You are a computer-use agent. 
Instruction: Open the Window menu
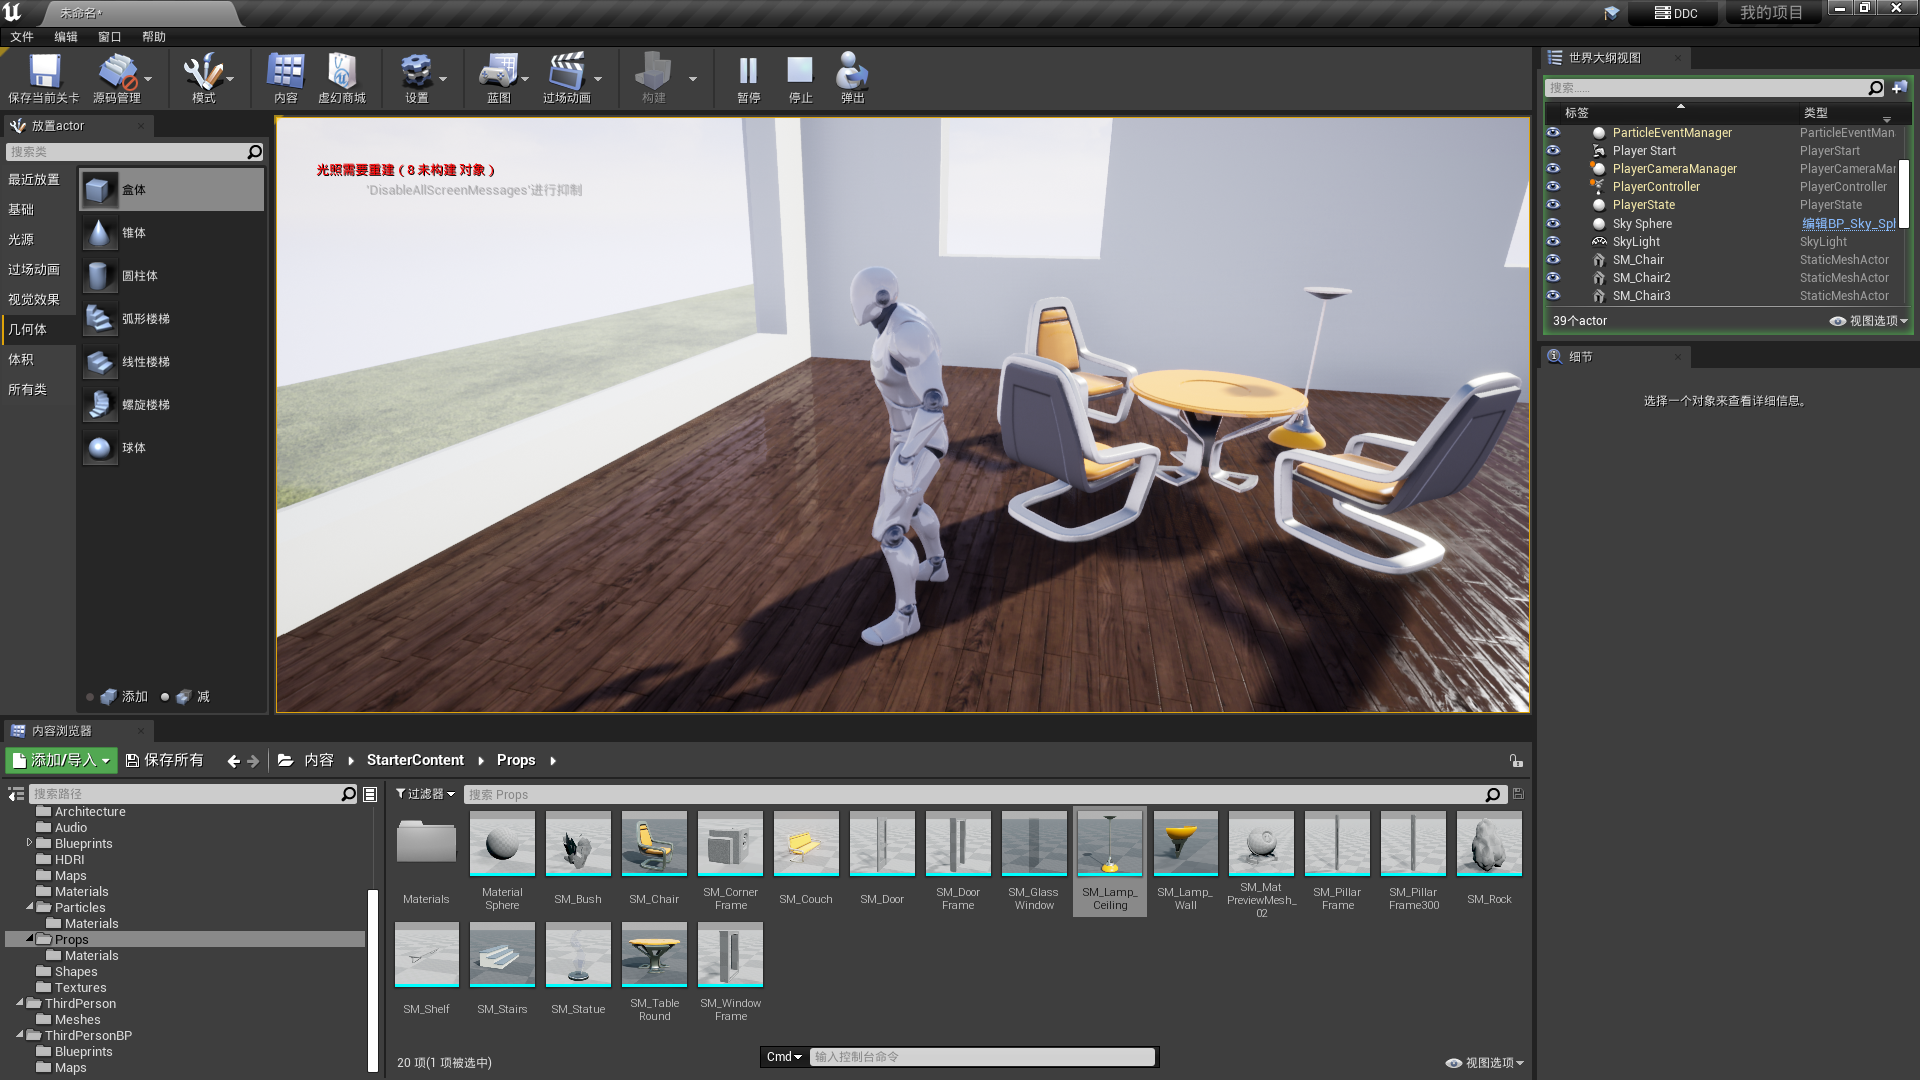point(110,37)
